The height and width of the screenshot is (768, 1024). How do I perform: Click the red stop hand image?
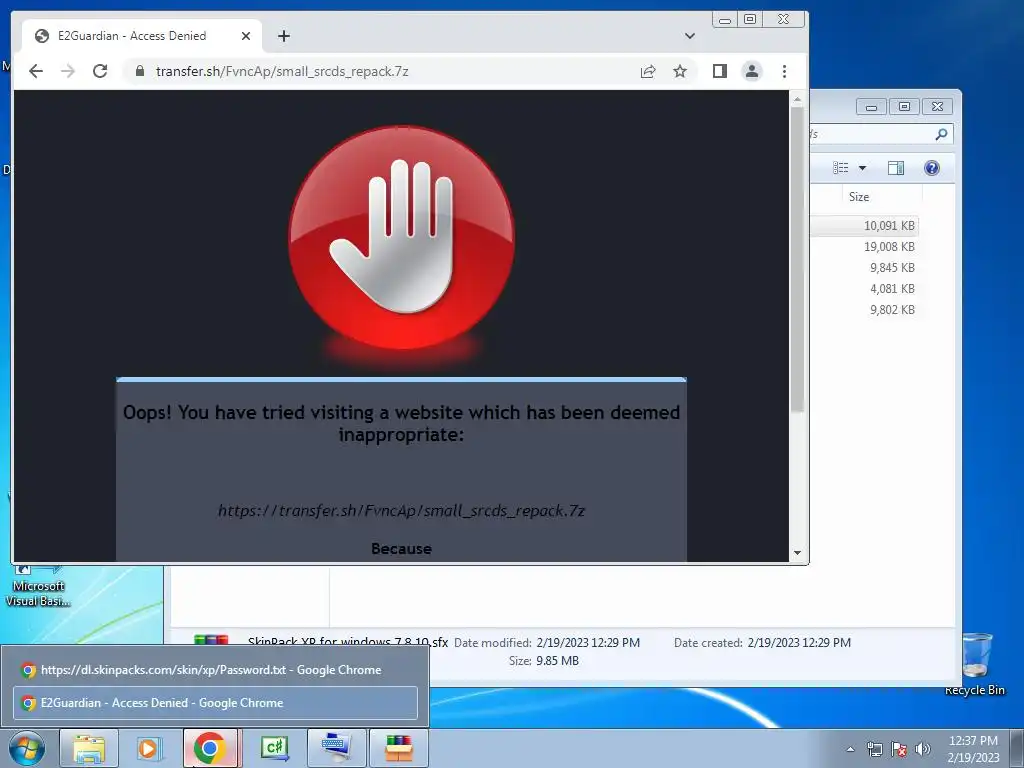tap(401, 237)
